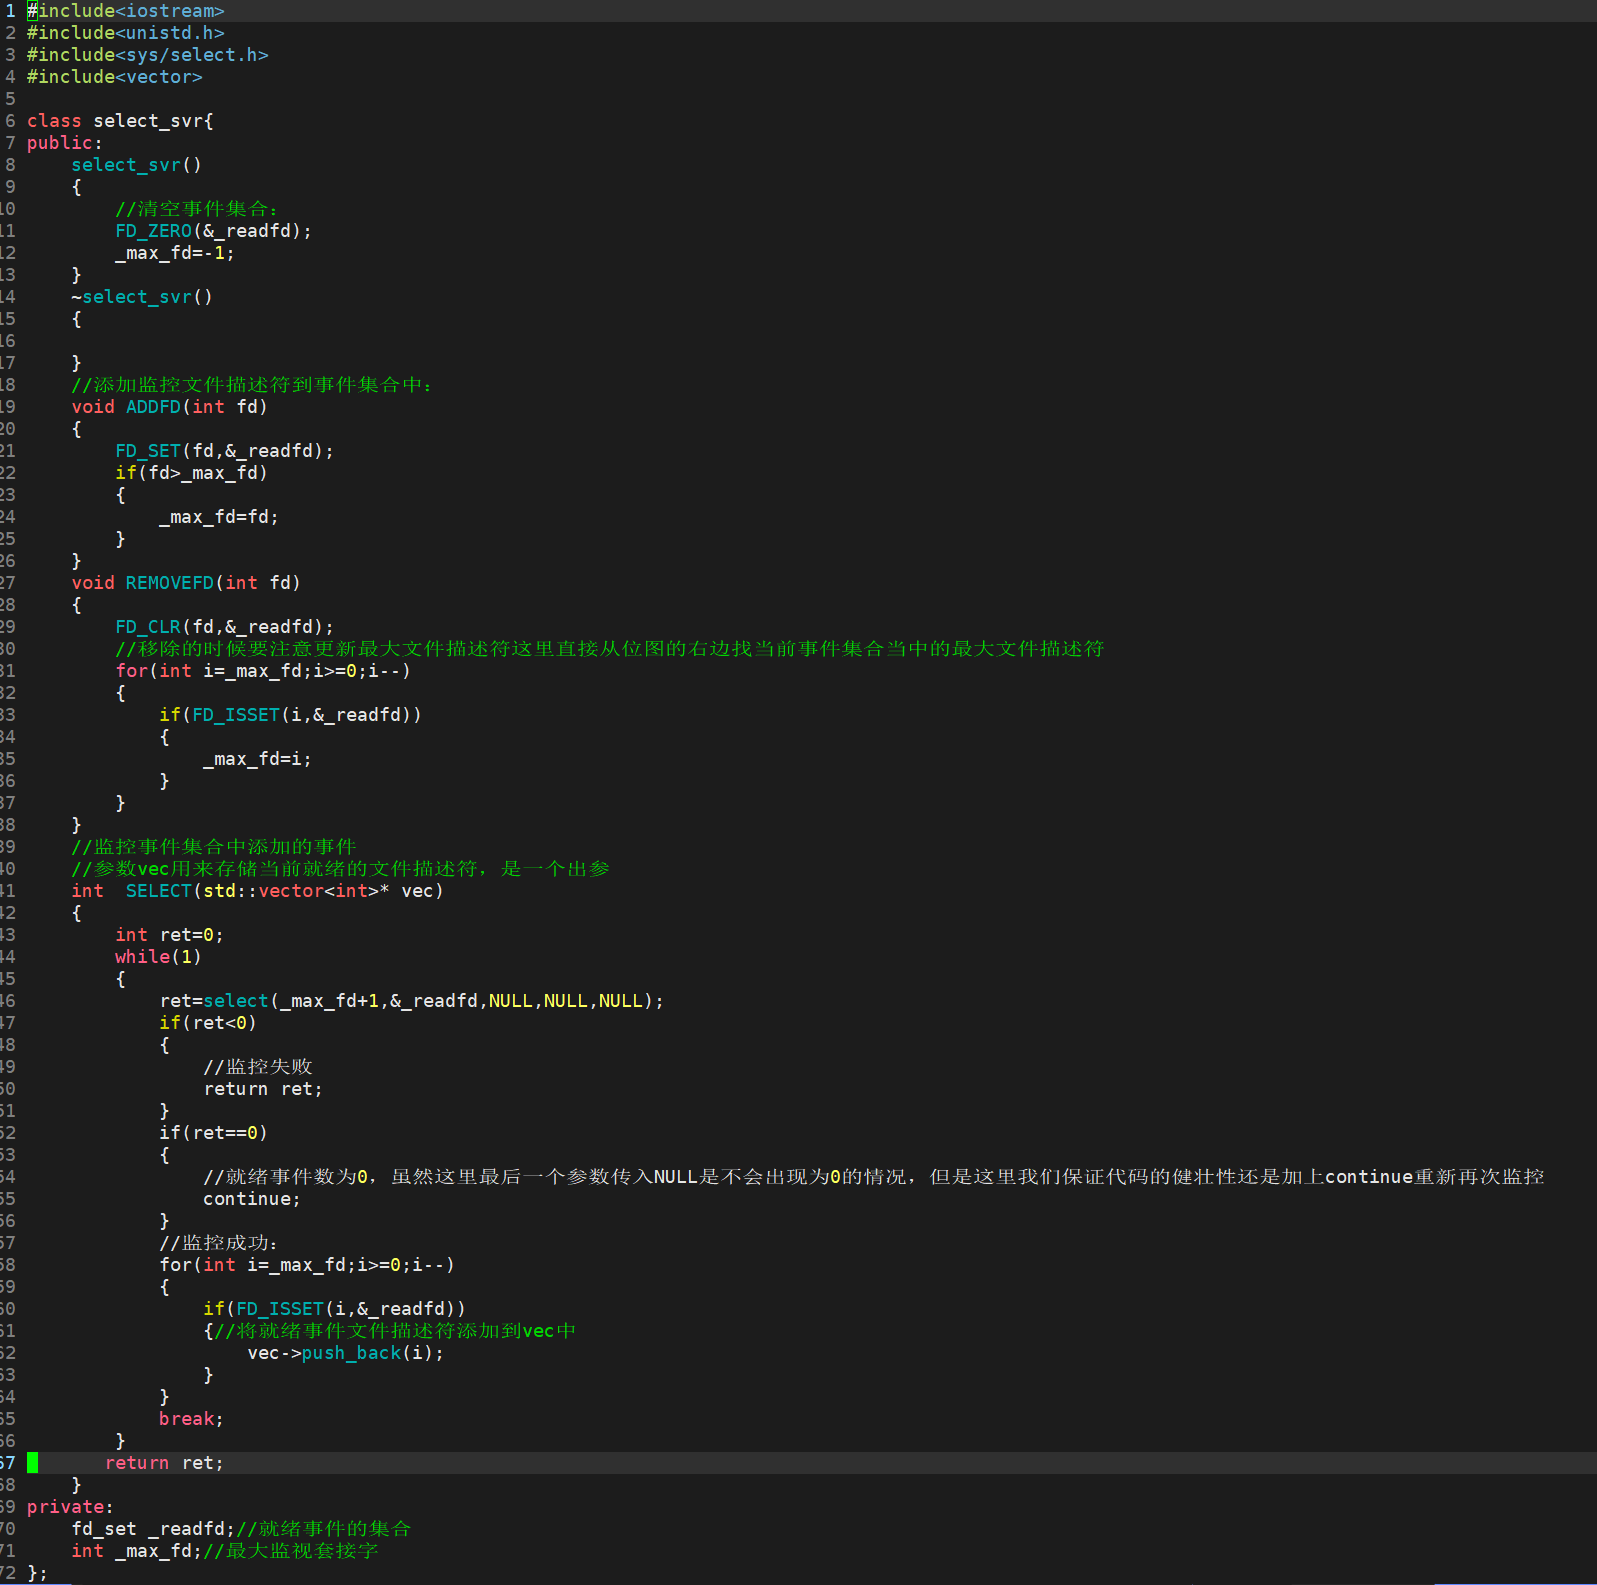This screenshot has height=1585, width=1597.
Task: Click the comment '//清空事件集合:'
Action: click(197, 209)
